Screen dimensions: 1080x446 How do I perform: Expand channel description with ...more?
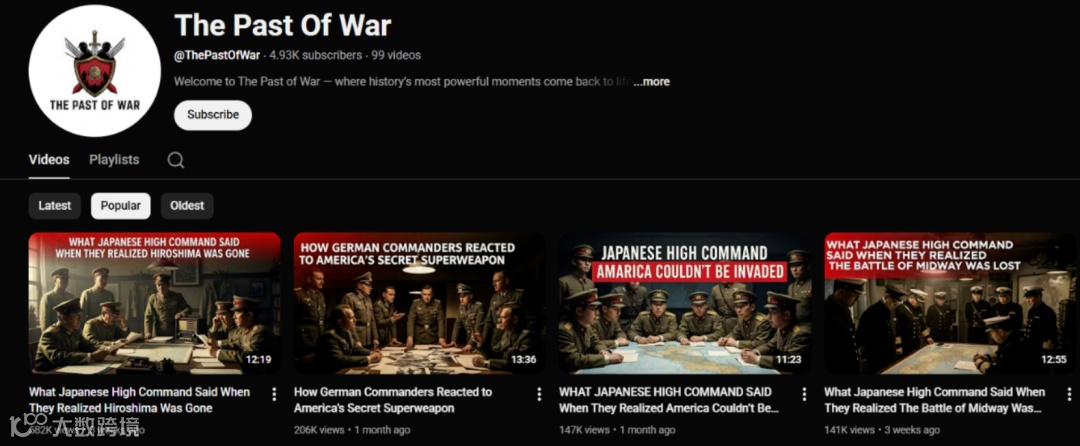[x=652, y=81]
